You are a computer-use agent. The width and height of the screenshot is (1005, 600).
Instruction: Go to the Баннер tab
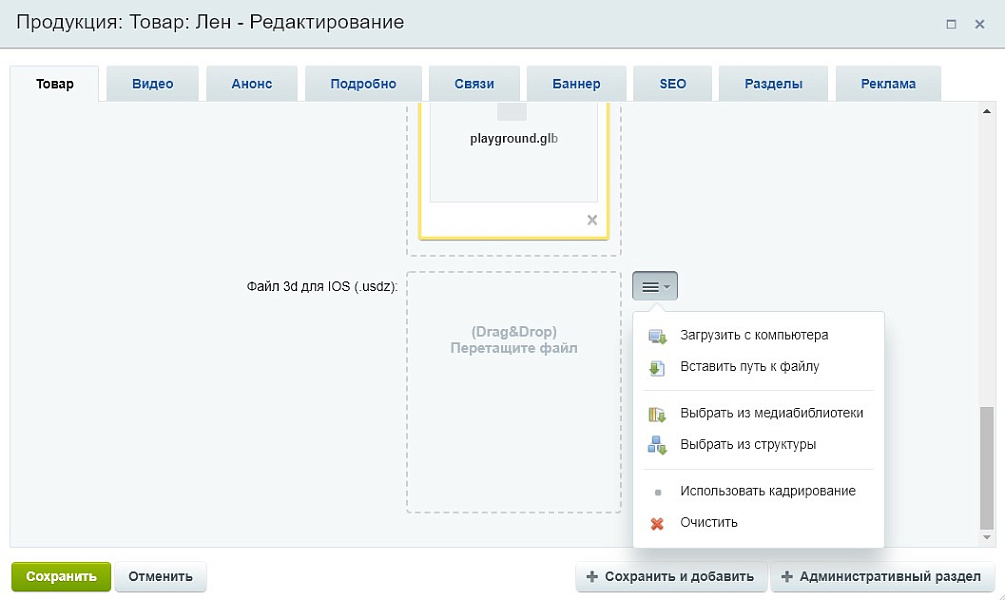coord(576,84)
